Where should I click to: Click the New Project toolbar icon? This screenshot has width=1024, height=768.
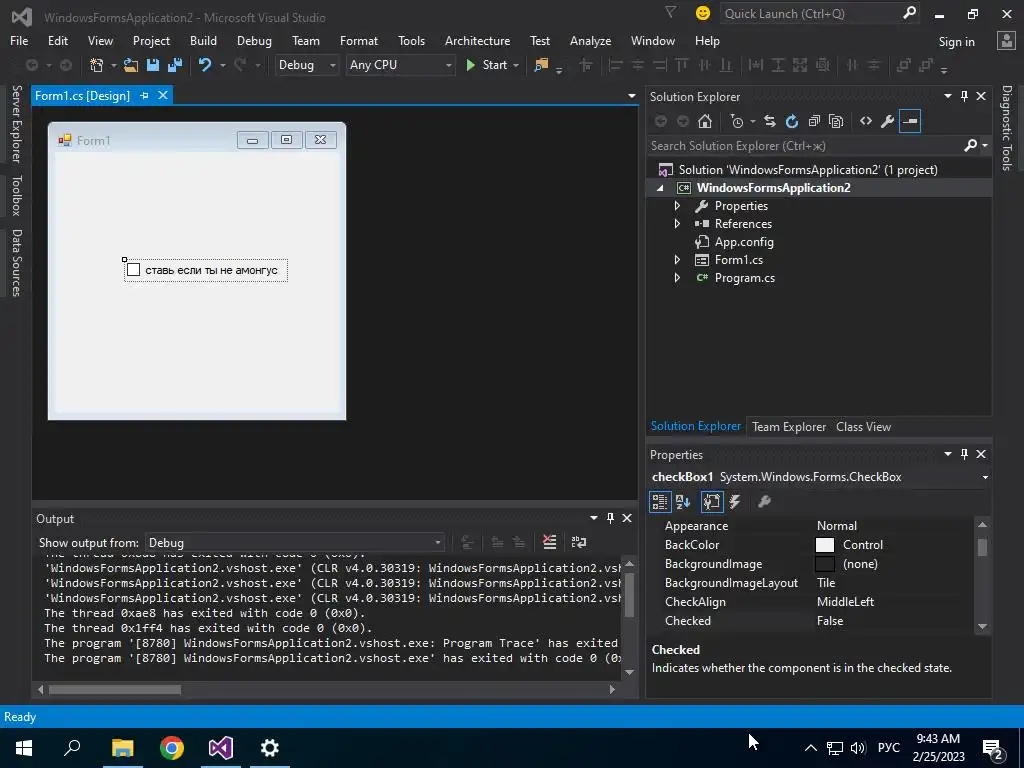pyautogui.click(x=97, y=65)
